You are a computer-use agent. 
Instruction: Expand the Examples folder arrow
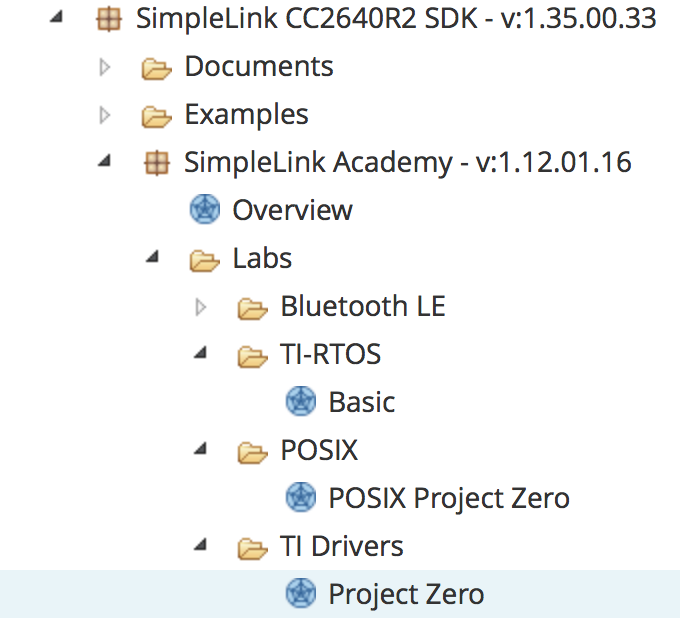pyautogui.click(x=105, y=115)
